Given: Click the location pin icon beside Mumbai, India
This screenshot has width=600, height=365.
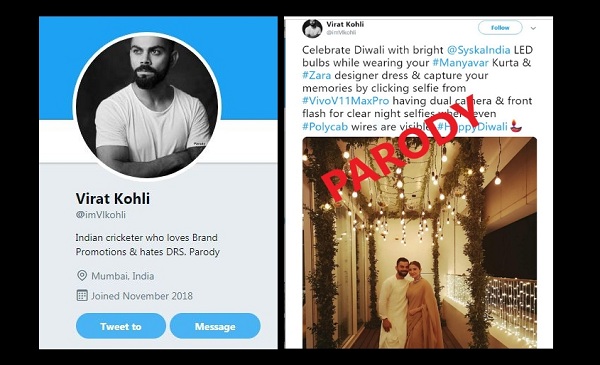Looking at the screenshot, I should coord(82,275).
